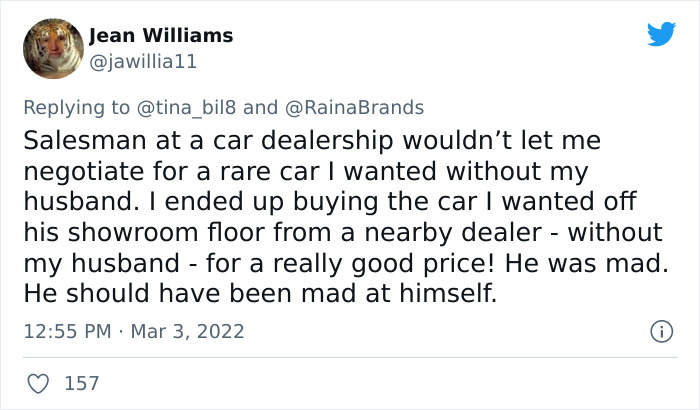The height and width of the screenshot is (410, 700).
Task: Click the @jawillia11 handle
Action: coord(143,61)
